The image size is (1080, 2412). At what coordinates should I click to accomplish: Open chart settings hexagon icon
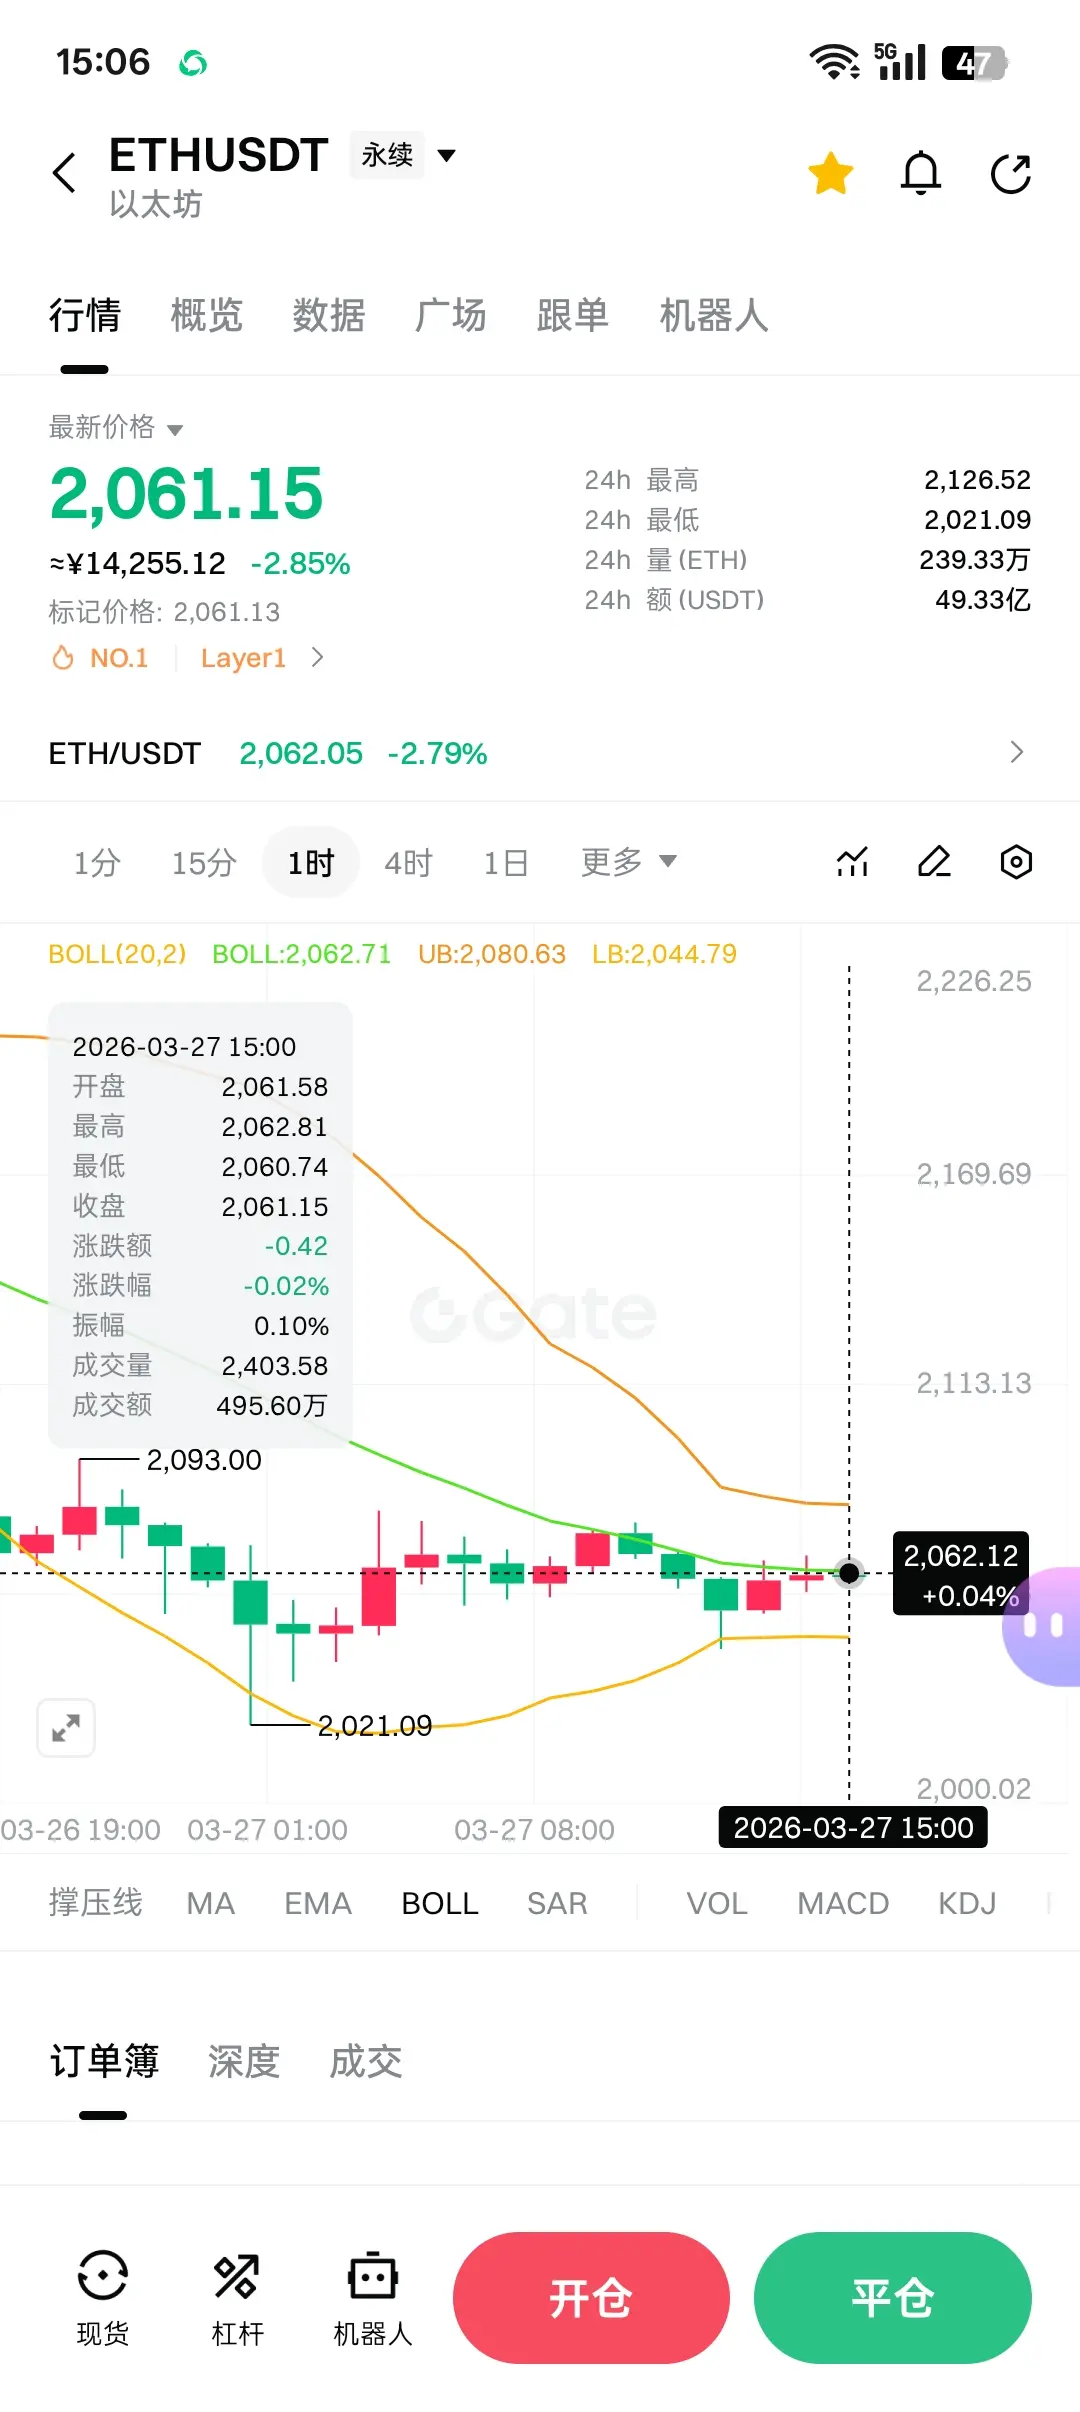(1016, 861)
